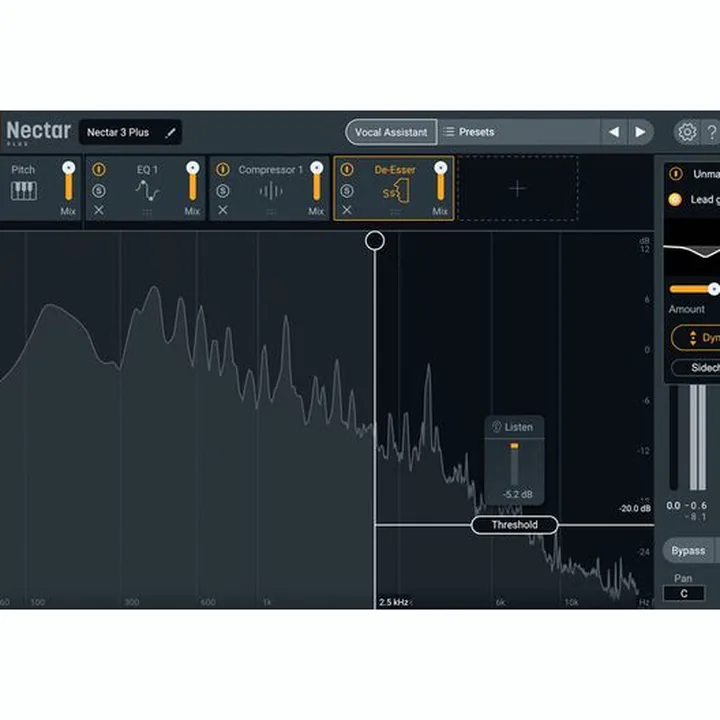The width and height of the screenshot is (720, 720).
Task: Select the Lead vocal orange indicator
Action: (675, 199)
